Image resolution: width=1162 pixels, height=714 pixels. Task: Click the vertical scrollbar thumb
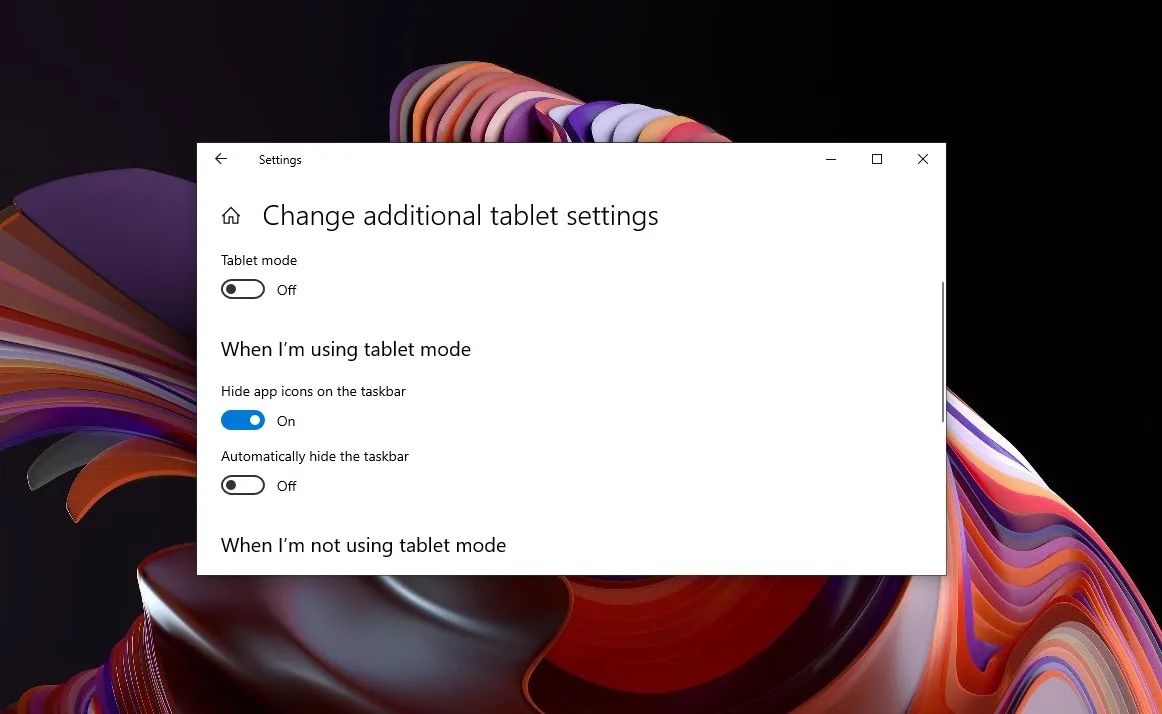click(942, 350)
